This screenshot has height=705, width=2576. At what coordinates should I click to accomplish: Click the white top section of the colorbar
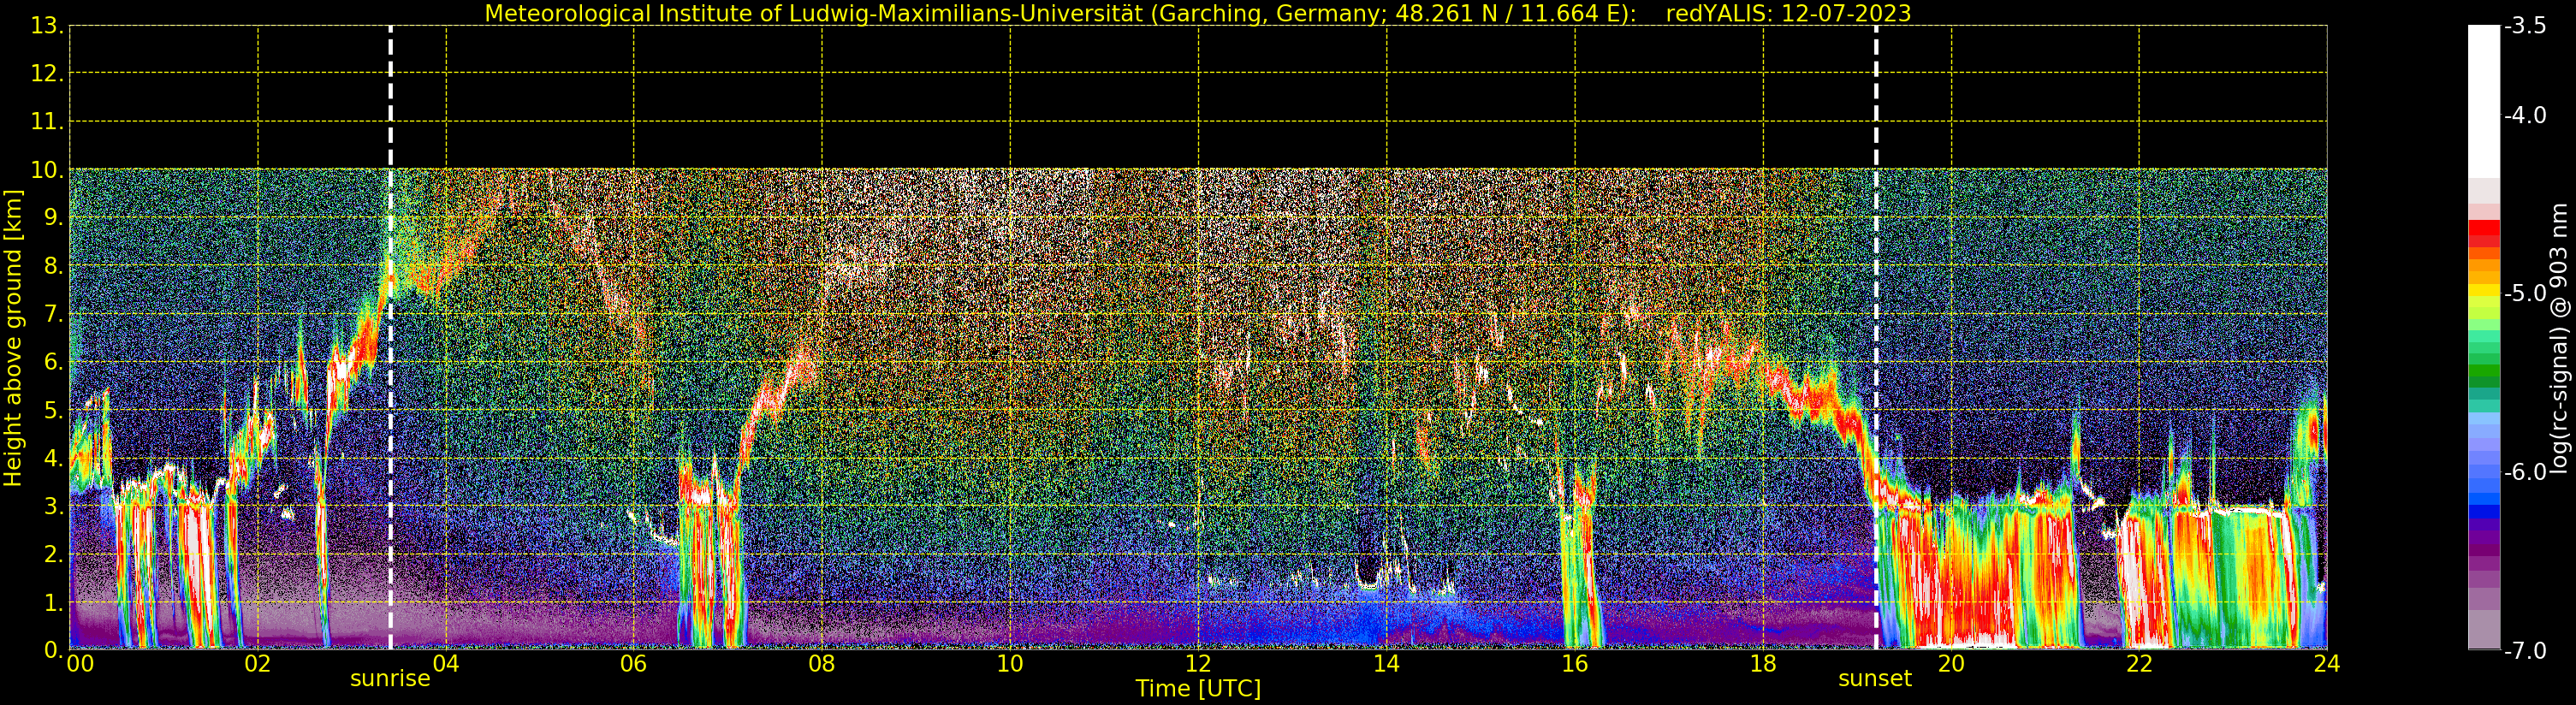2484,102
